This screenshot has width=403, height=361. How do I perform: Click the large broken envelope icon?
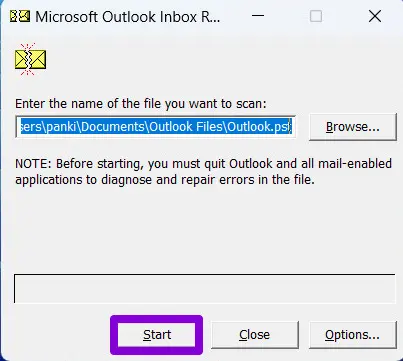point(30,59)
